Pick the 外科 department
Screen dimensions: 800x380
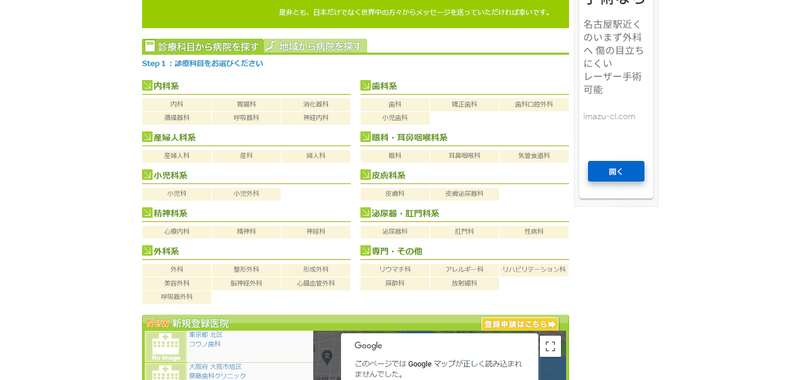(177, 270)
